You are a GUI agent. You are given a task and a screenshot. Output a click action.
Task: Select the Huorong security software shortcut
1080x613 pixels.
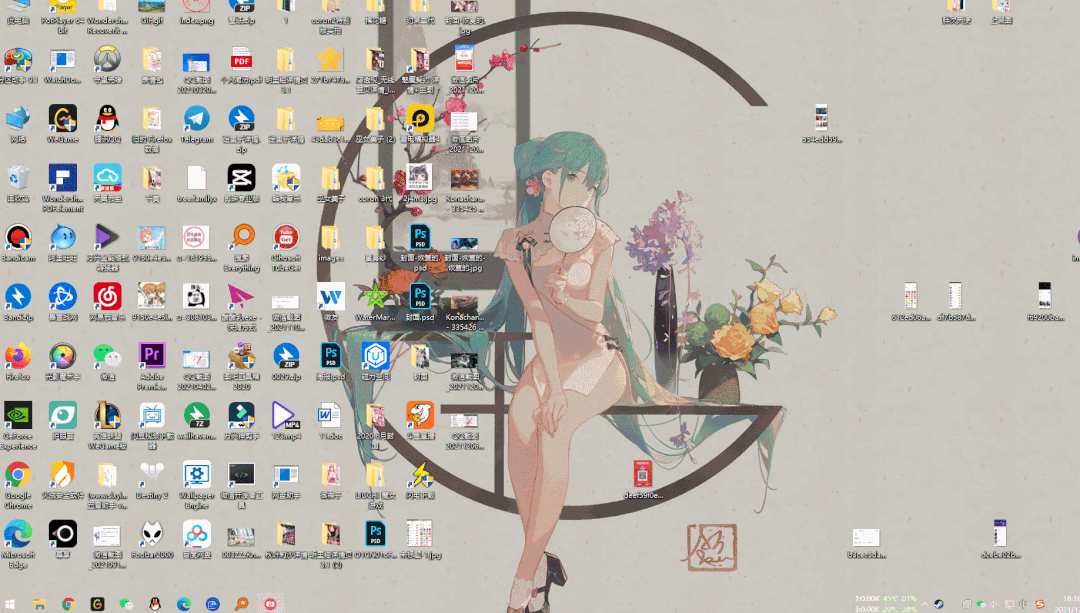pos(63,479)
